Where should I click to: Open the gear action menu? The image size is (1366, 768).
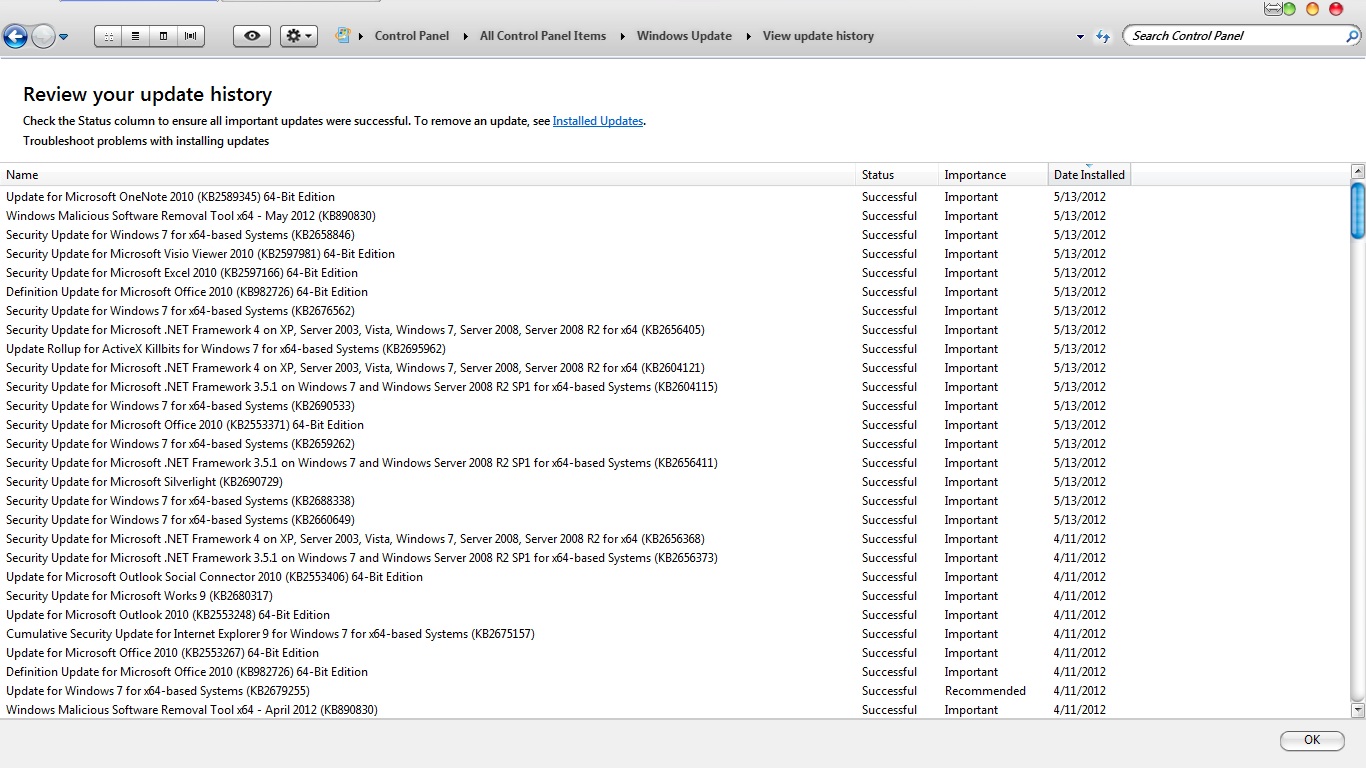[x=298, y=36]
